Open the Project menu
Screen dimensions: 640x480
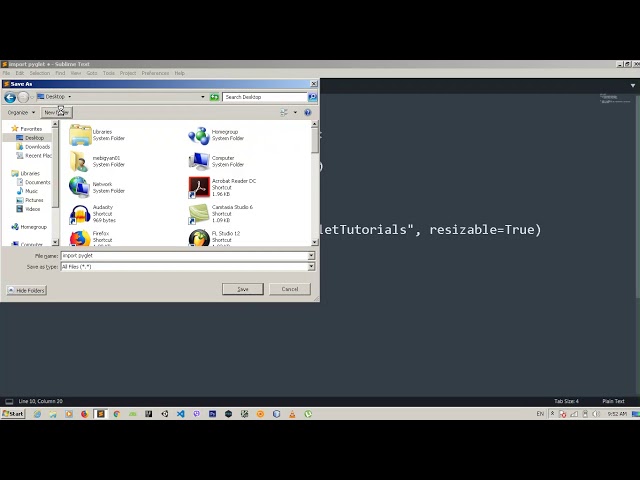pyautogui.click(x=128, y=73)
